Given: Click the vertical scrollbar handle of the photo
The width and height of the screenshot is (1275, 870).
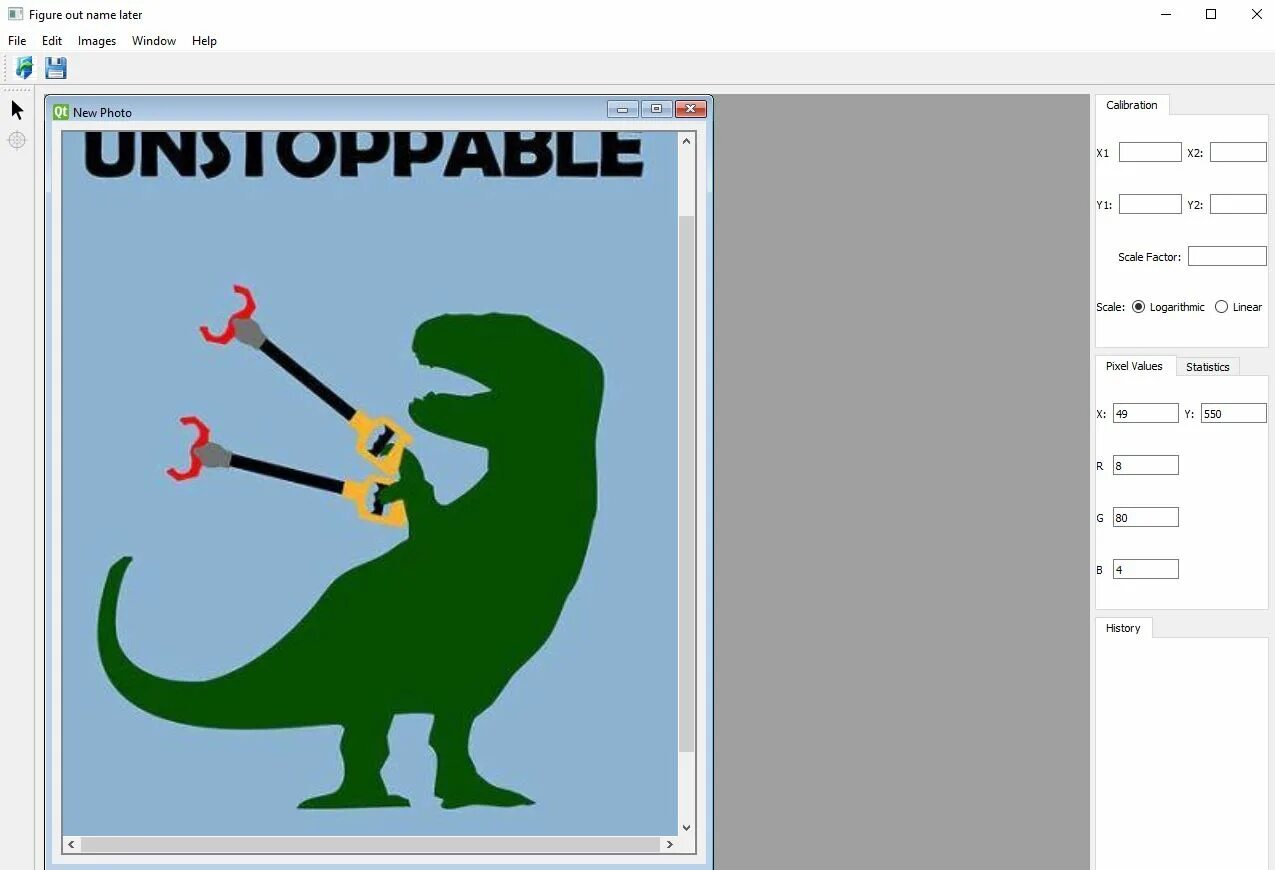Looking at the screenshot, I should 686,483.
